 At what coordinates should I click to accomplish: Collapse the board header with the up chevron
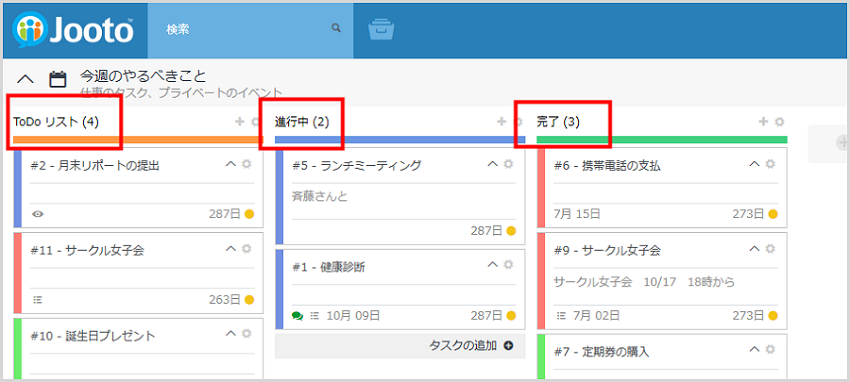25,79
